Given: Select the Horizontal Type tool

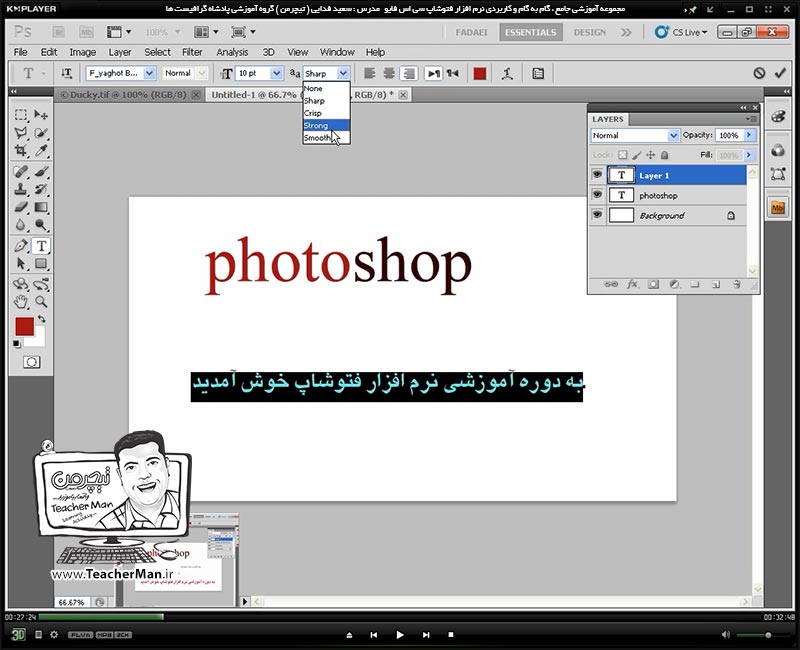Looking at the screenshot, I should coord(41,246).
